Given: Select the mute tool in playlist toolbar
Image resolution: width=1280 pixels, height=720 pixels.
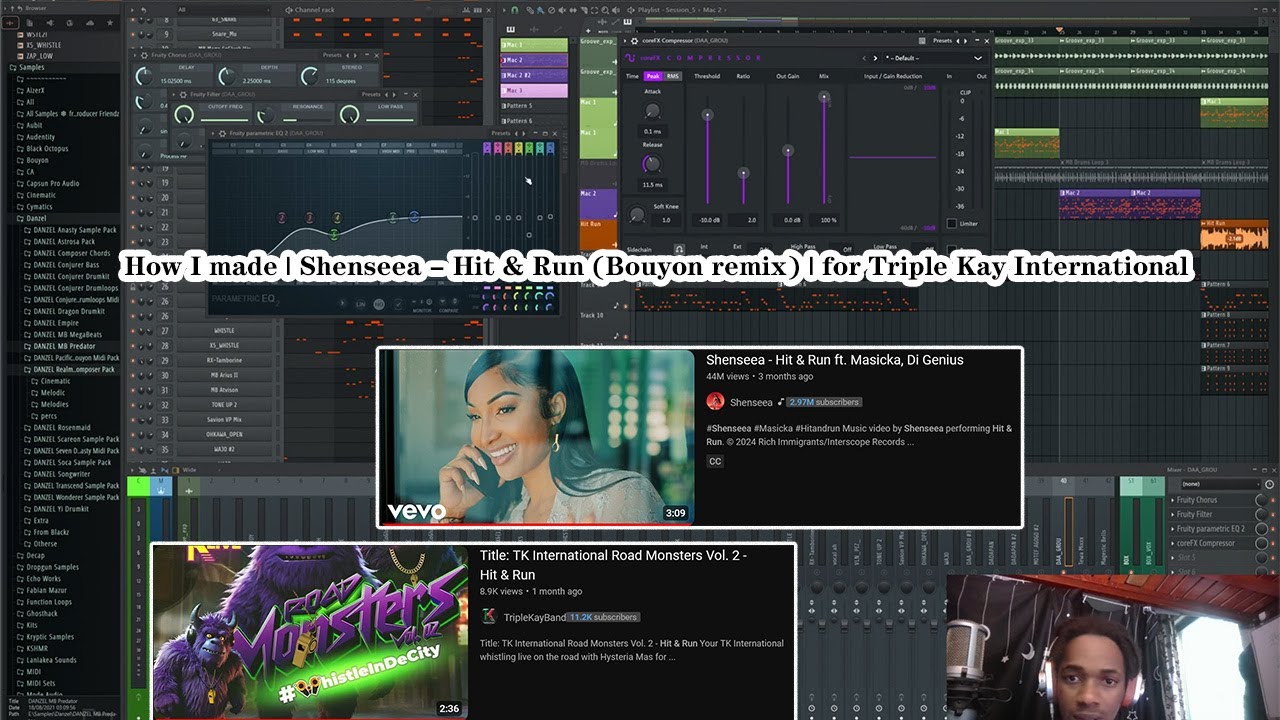Looking at the screenshot, I should [x=562, y=10].
